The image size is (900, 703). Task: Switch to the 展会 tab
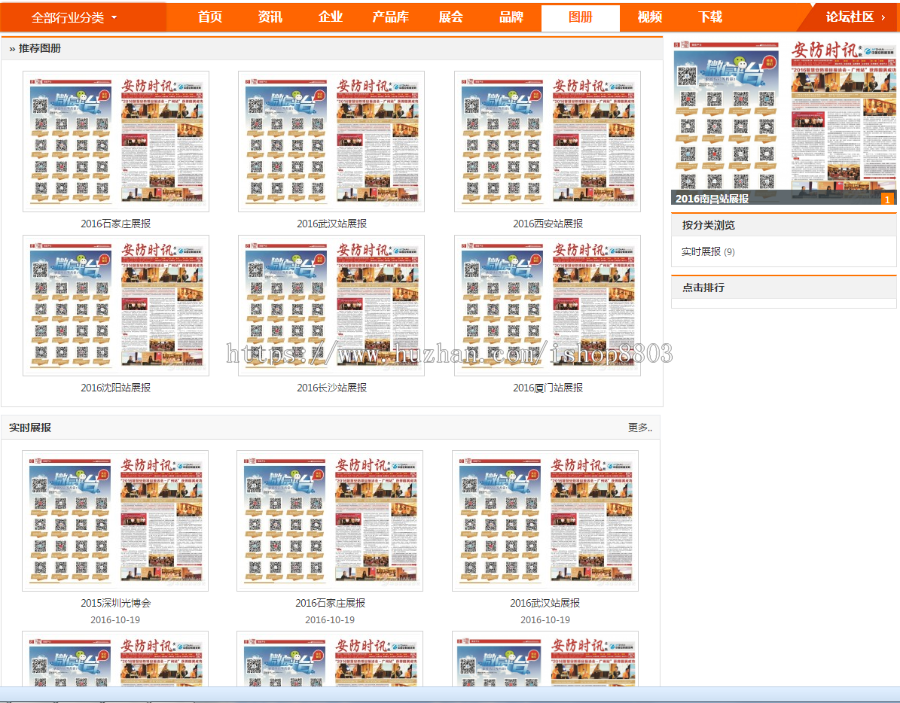(x=451, y=17)
